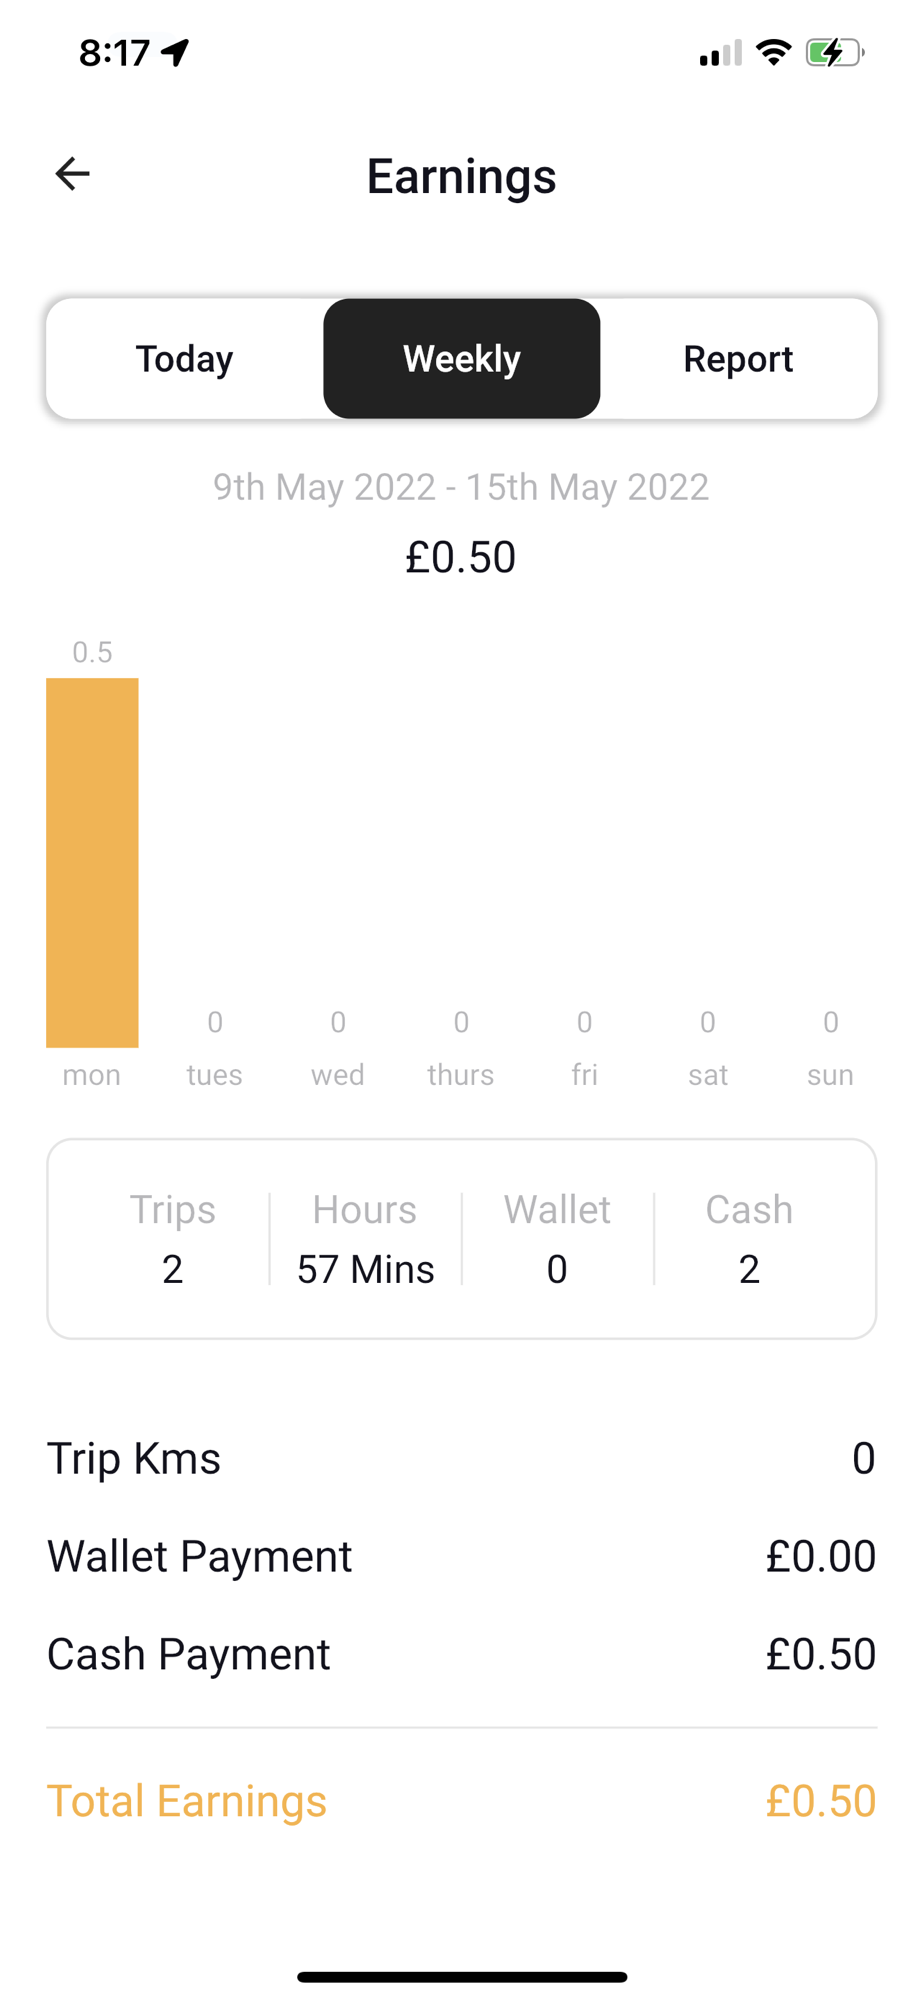Viewport: 924px width, 2000px height.
Task: Tap the battery charging icon
Action: pos(834,52)
